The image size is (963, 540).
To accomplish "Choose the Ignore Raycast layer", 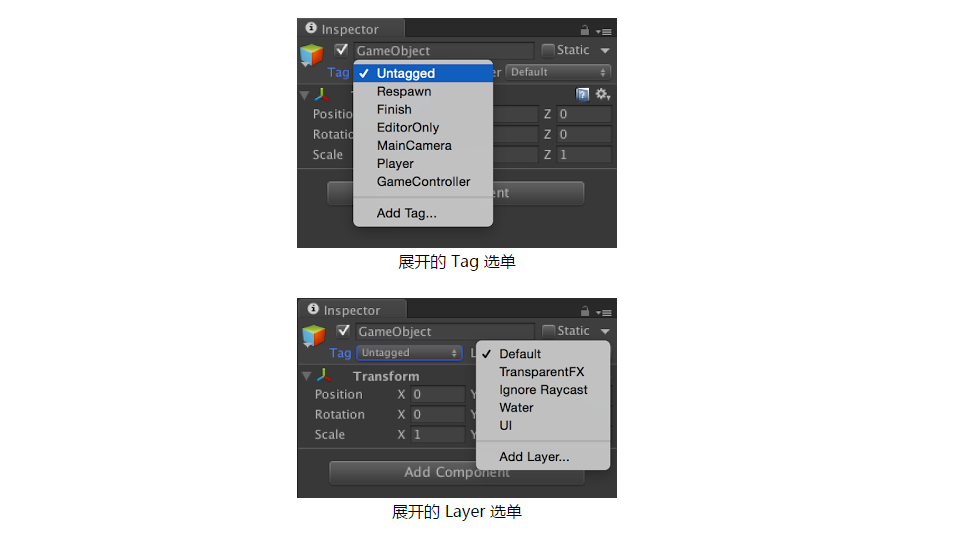I will point(543,389).
